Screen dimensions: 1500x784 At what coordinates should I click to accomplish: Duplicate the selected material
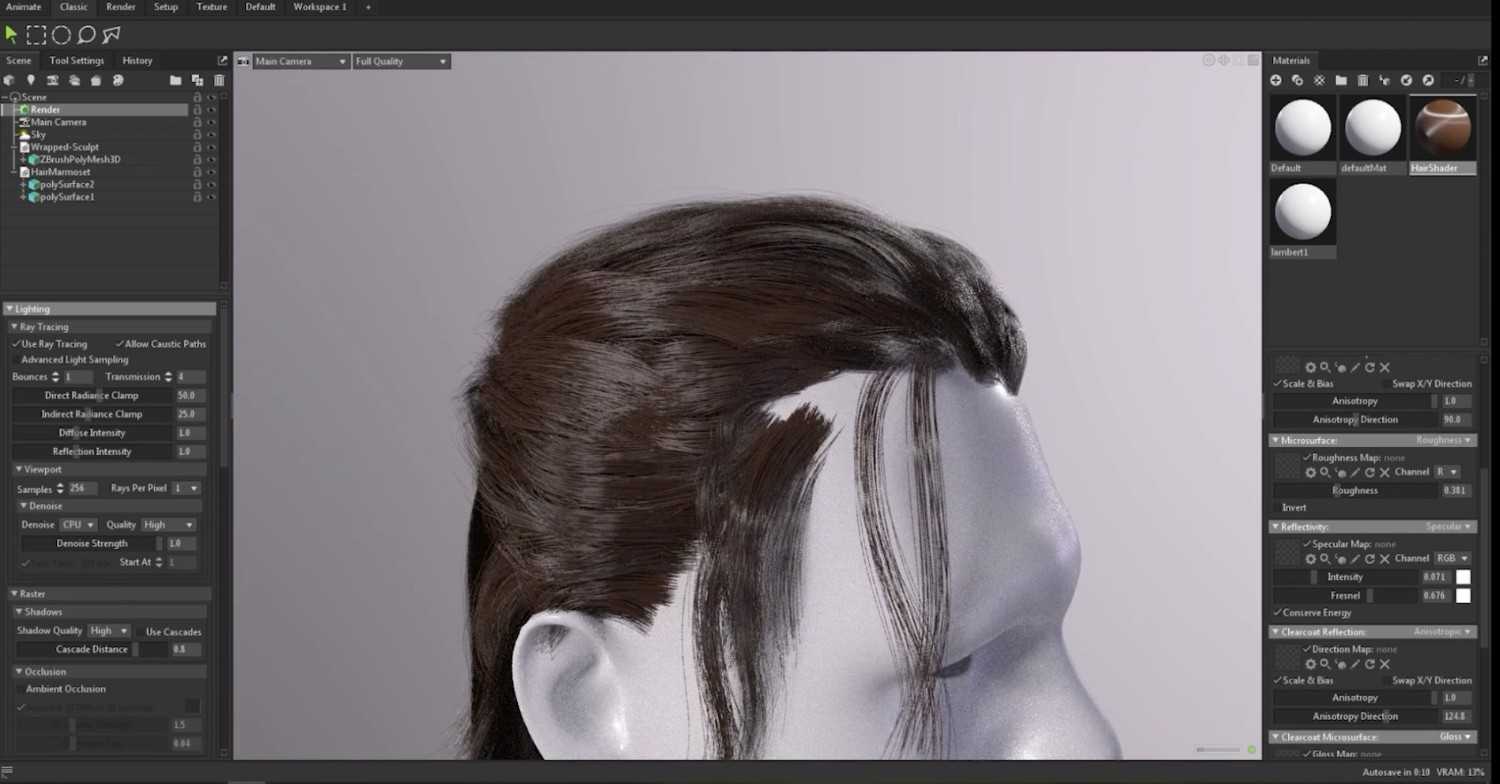1297,80
